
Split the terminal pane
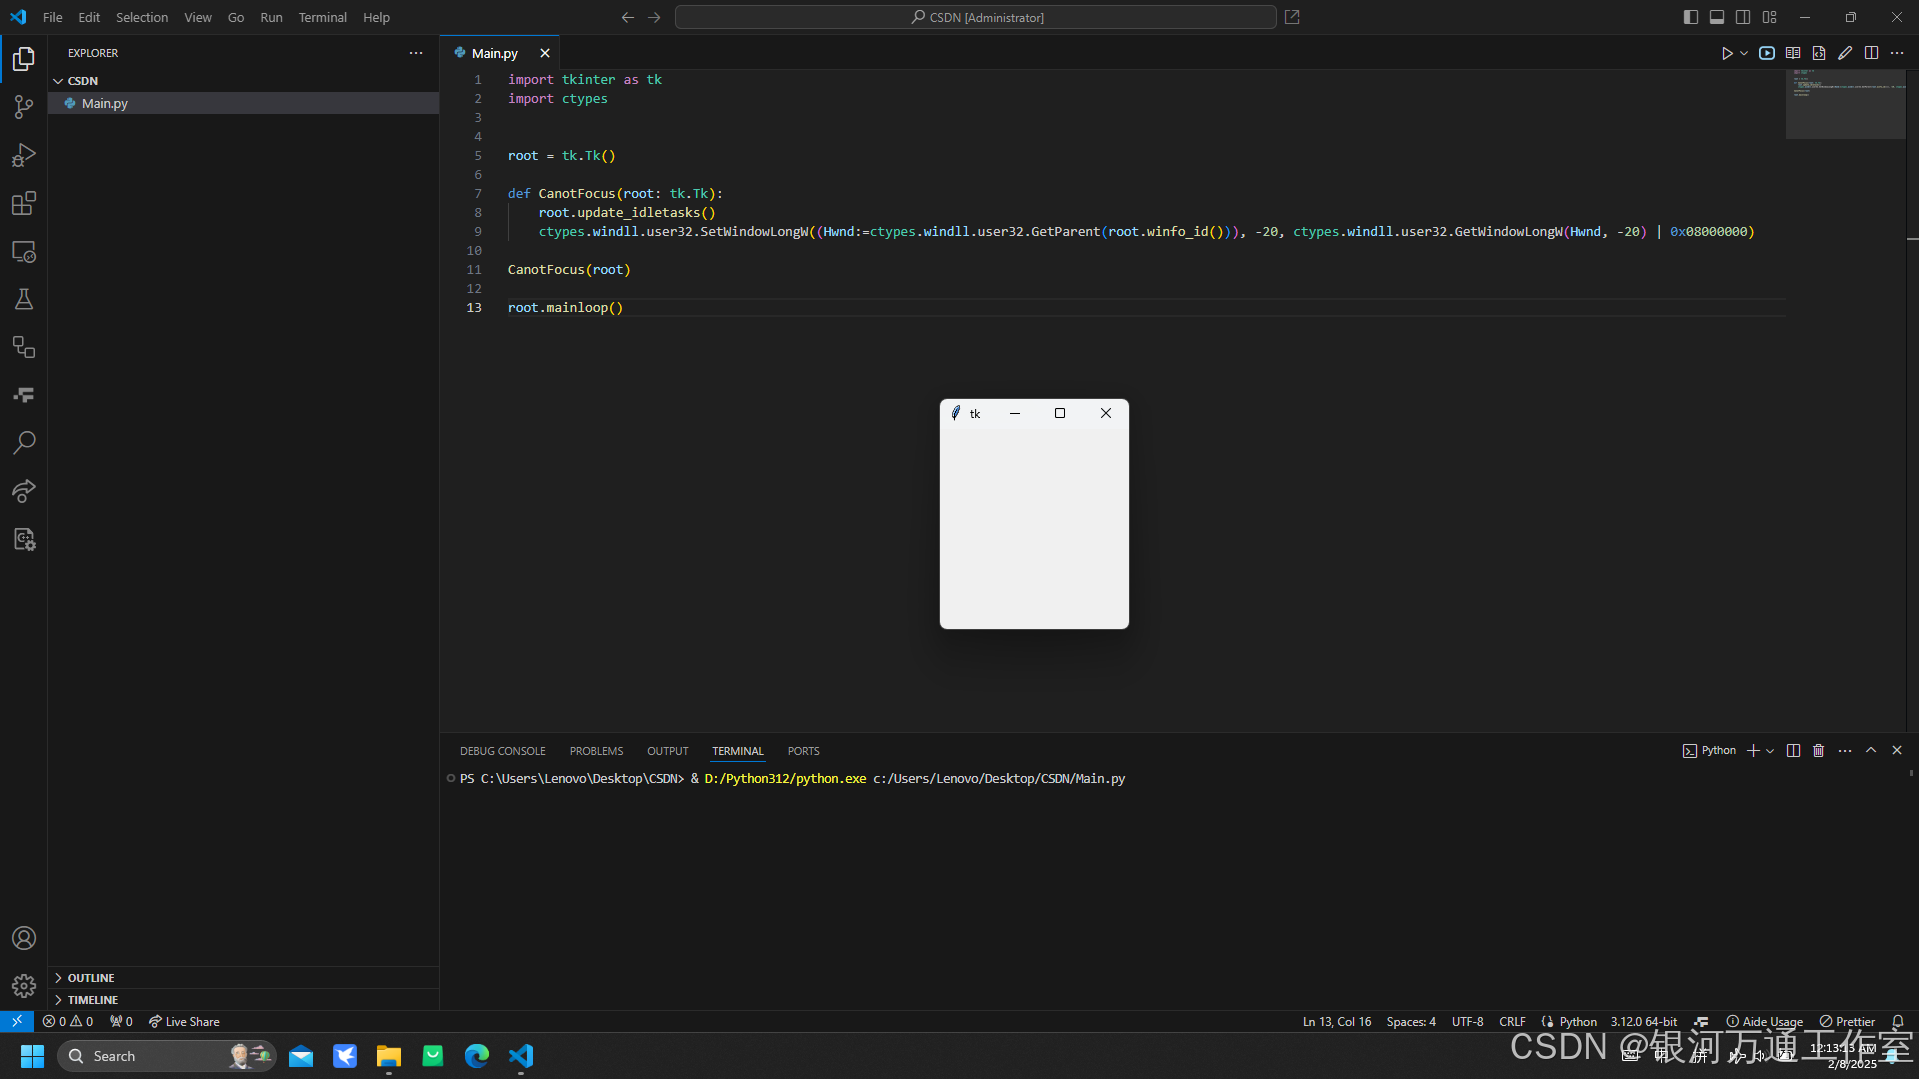[x=1793, y=751]
